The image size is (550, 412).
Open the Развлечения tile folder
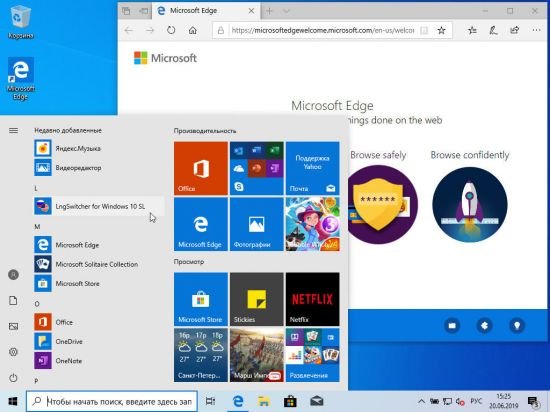(x=313, y=355)
